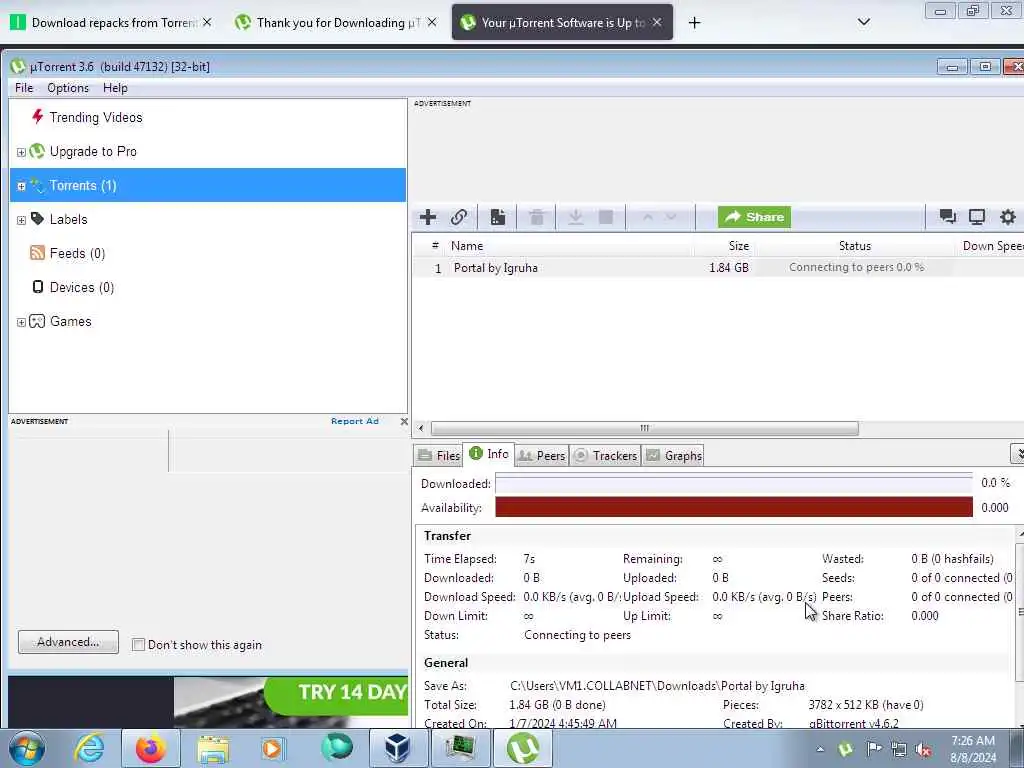This screenshot has height=768, width=1024.
Task: Sort by the Size column header
Action: [x=739, y=246]
